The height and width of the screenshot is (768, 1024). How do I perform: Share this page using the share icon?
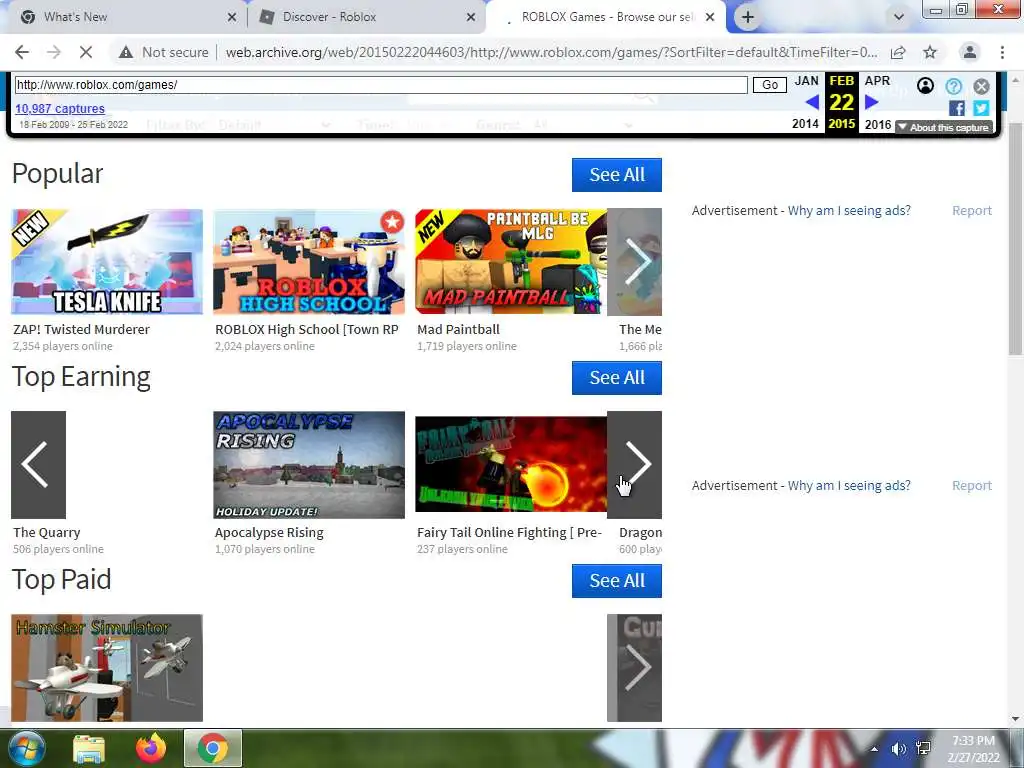pyautogui.click(x=898, y=52)
